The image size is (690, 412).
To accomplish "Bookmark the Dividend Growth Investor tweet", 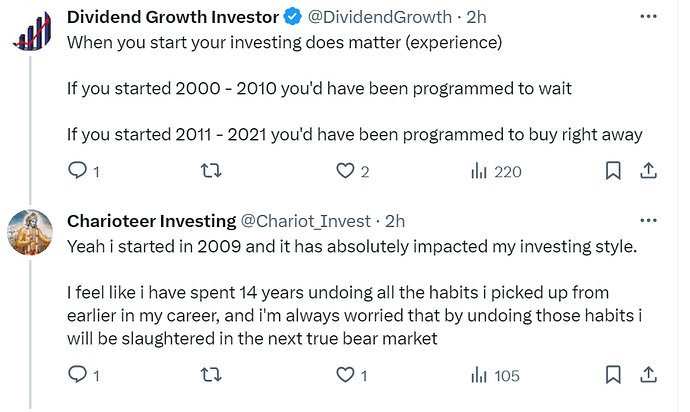I will click(x=613, y=171).
